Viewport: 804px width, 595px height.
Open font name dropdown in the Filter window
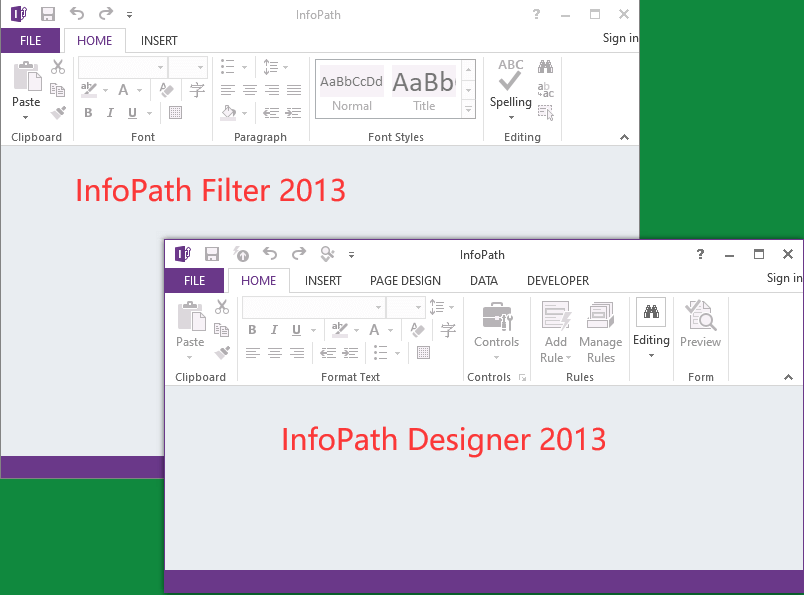coord(160,67)
